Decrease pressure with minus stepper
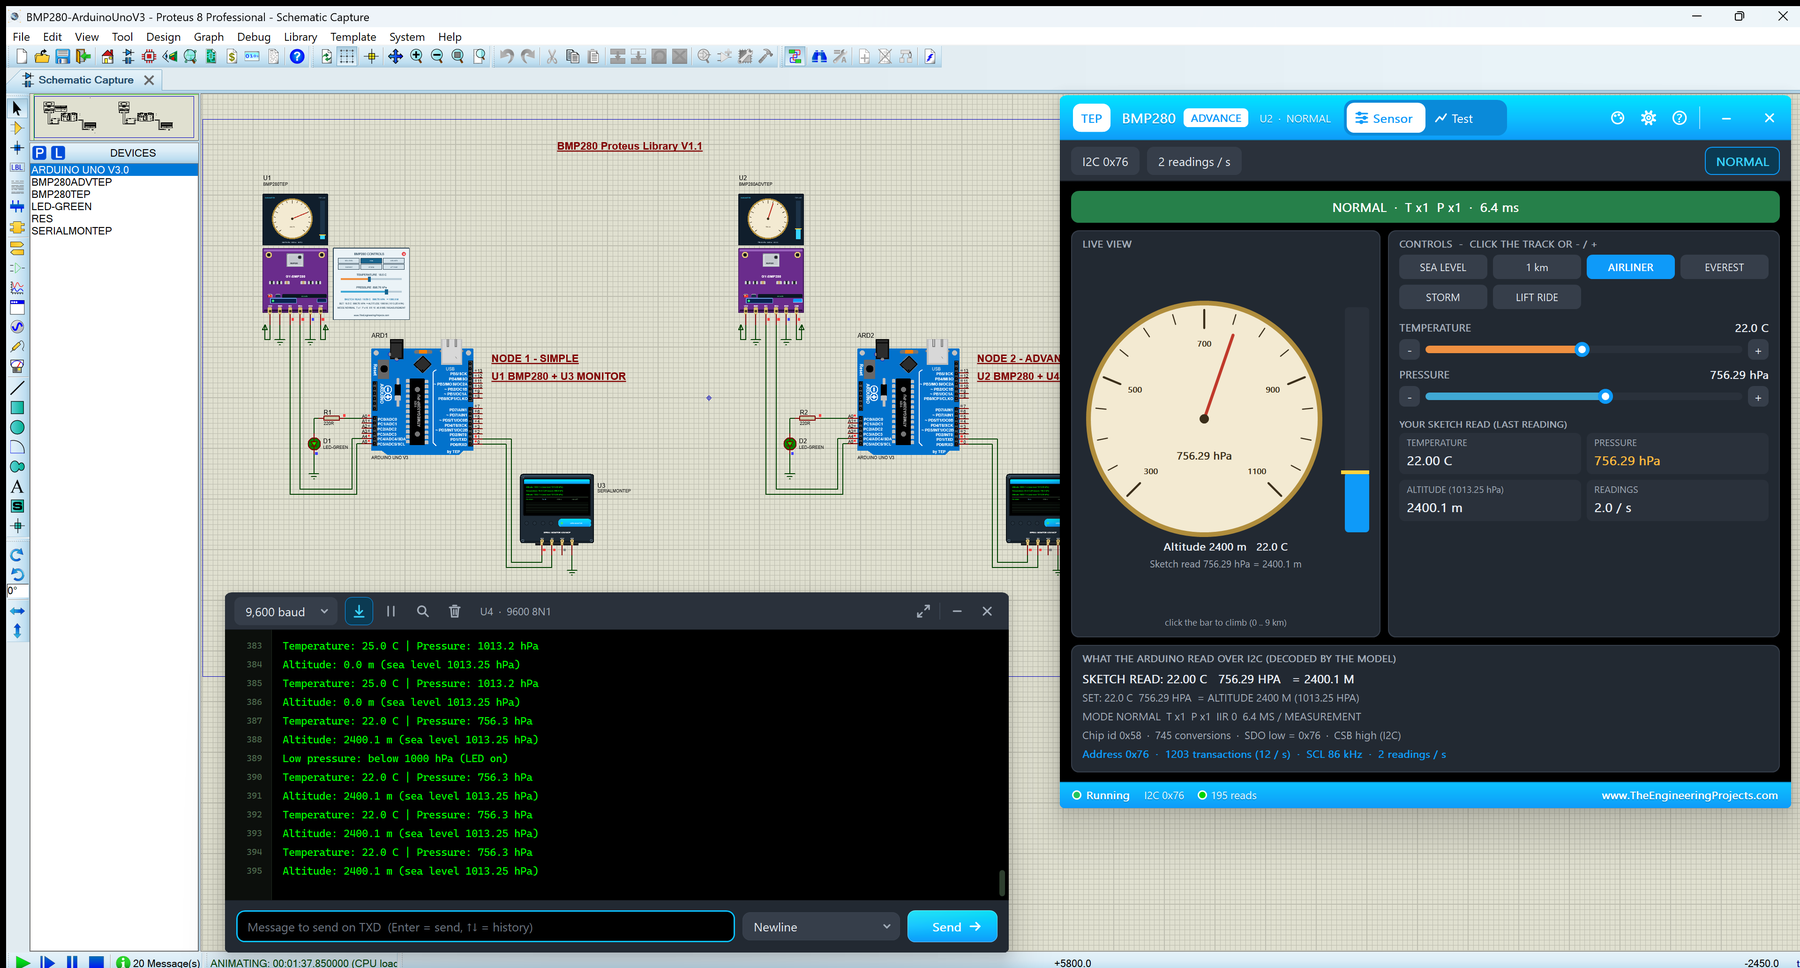 click(x=1409, y=397)
